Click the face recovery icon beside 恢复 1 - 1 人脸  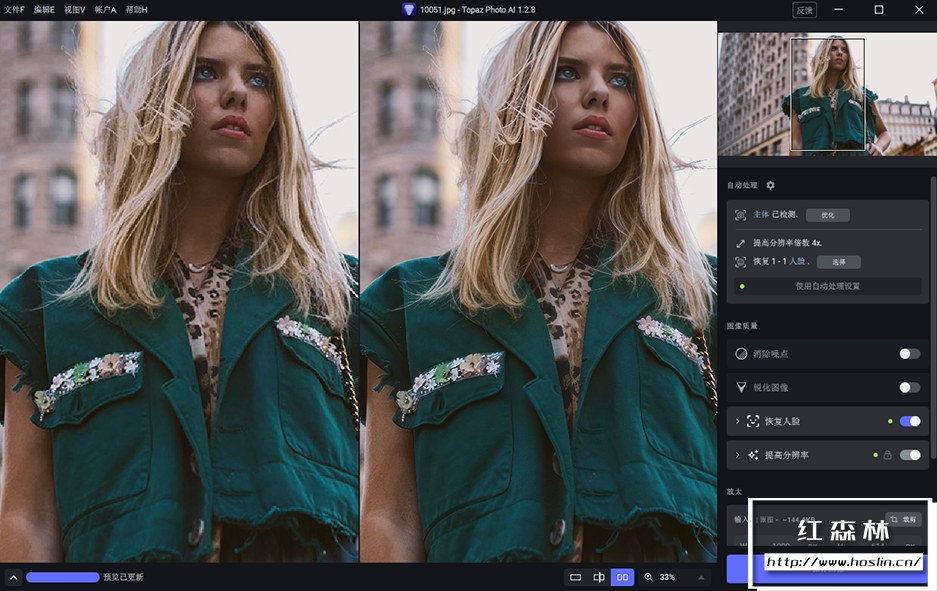tap(740, 262)
